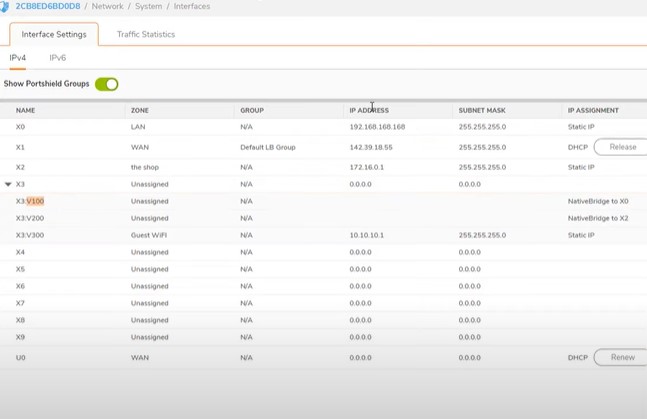Image resolution: width=647 pixels, height=419 pixels.
Task: Sort by the NAME column header
Action: pyautogui.click(x=25, y=110)
